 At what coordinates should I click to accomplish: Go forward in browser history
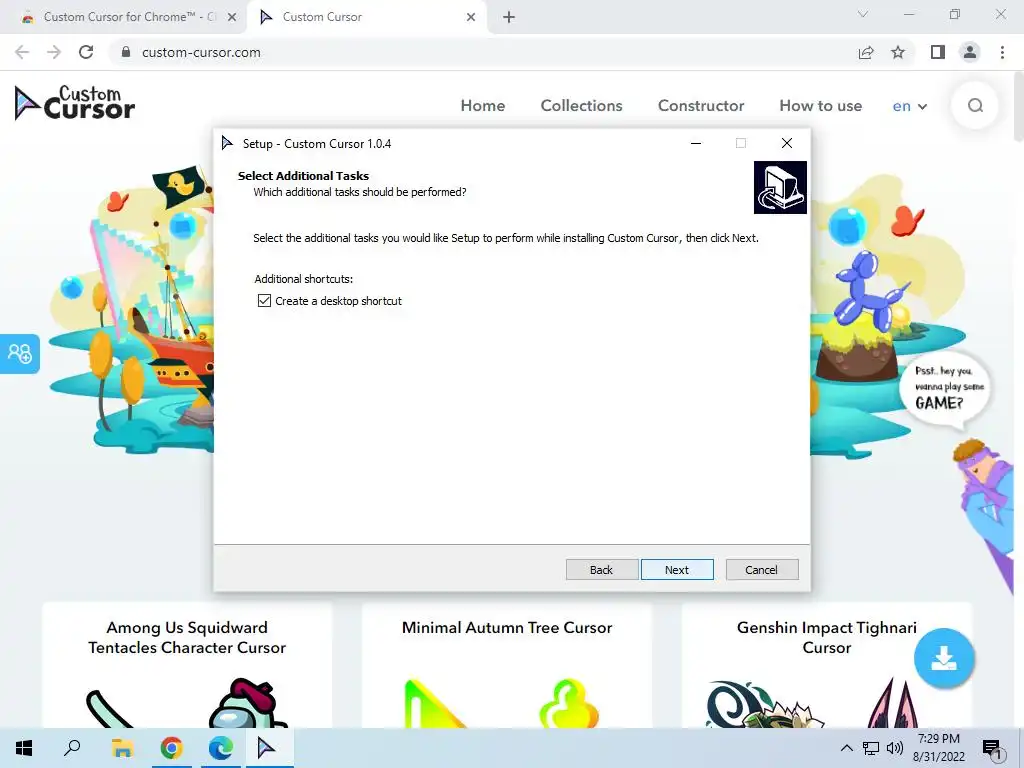point(54,52)
